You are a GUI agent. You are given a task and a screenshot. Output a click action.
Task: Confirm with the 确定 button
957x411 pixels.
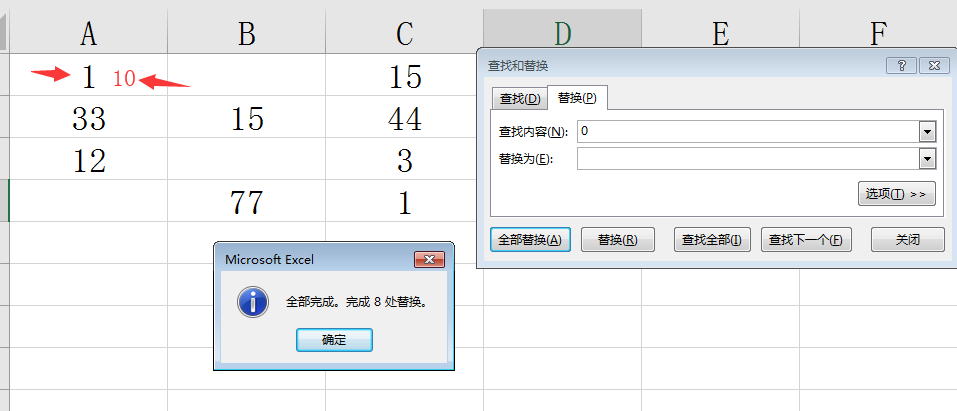[x=334, y=340]
